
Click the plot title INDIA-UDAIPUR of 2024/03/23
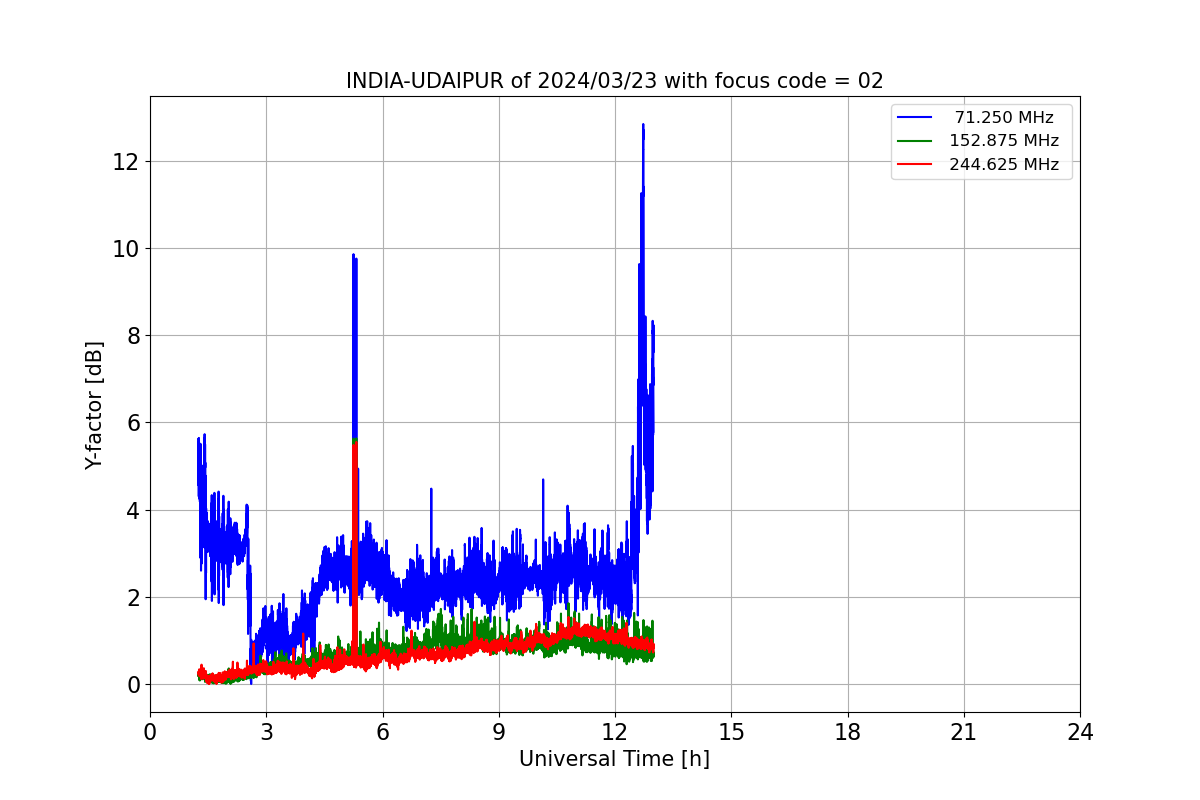pos(614,81)
